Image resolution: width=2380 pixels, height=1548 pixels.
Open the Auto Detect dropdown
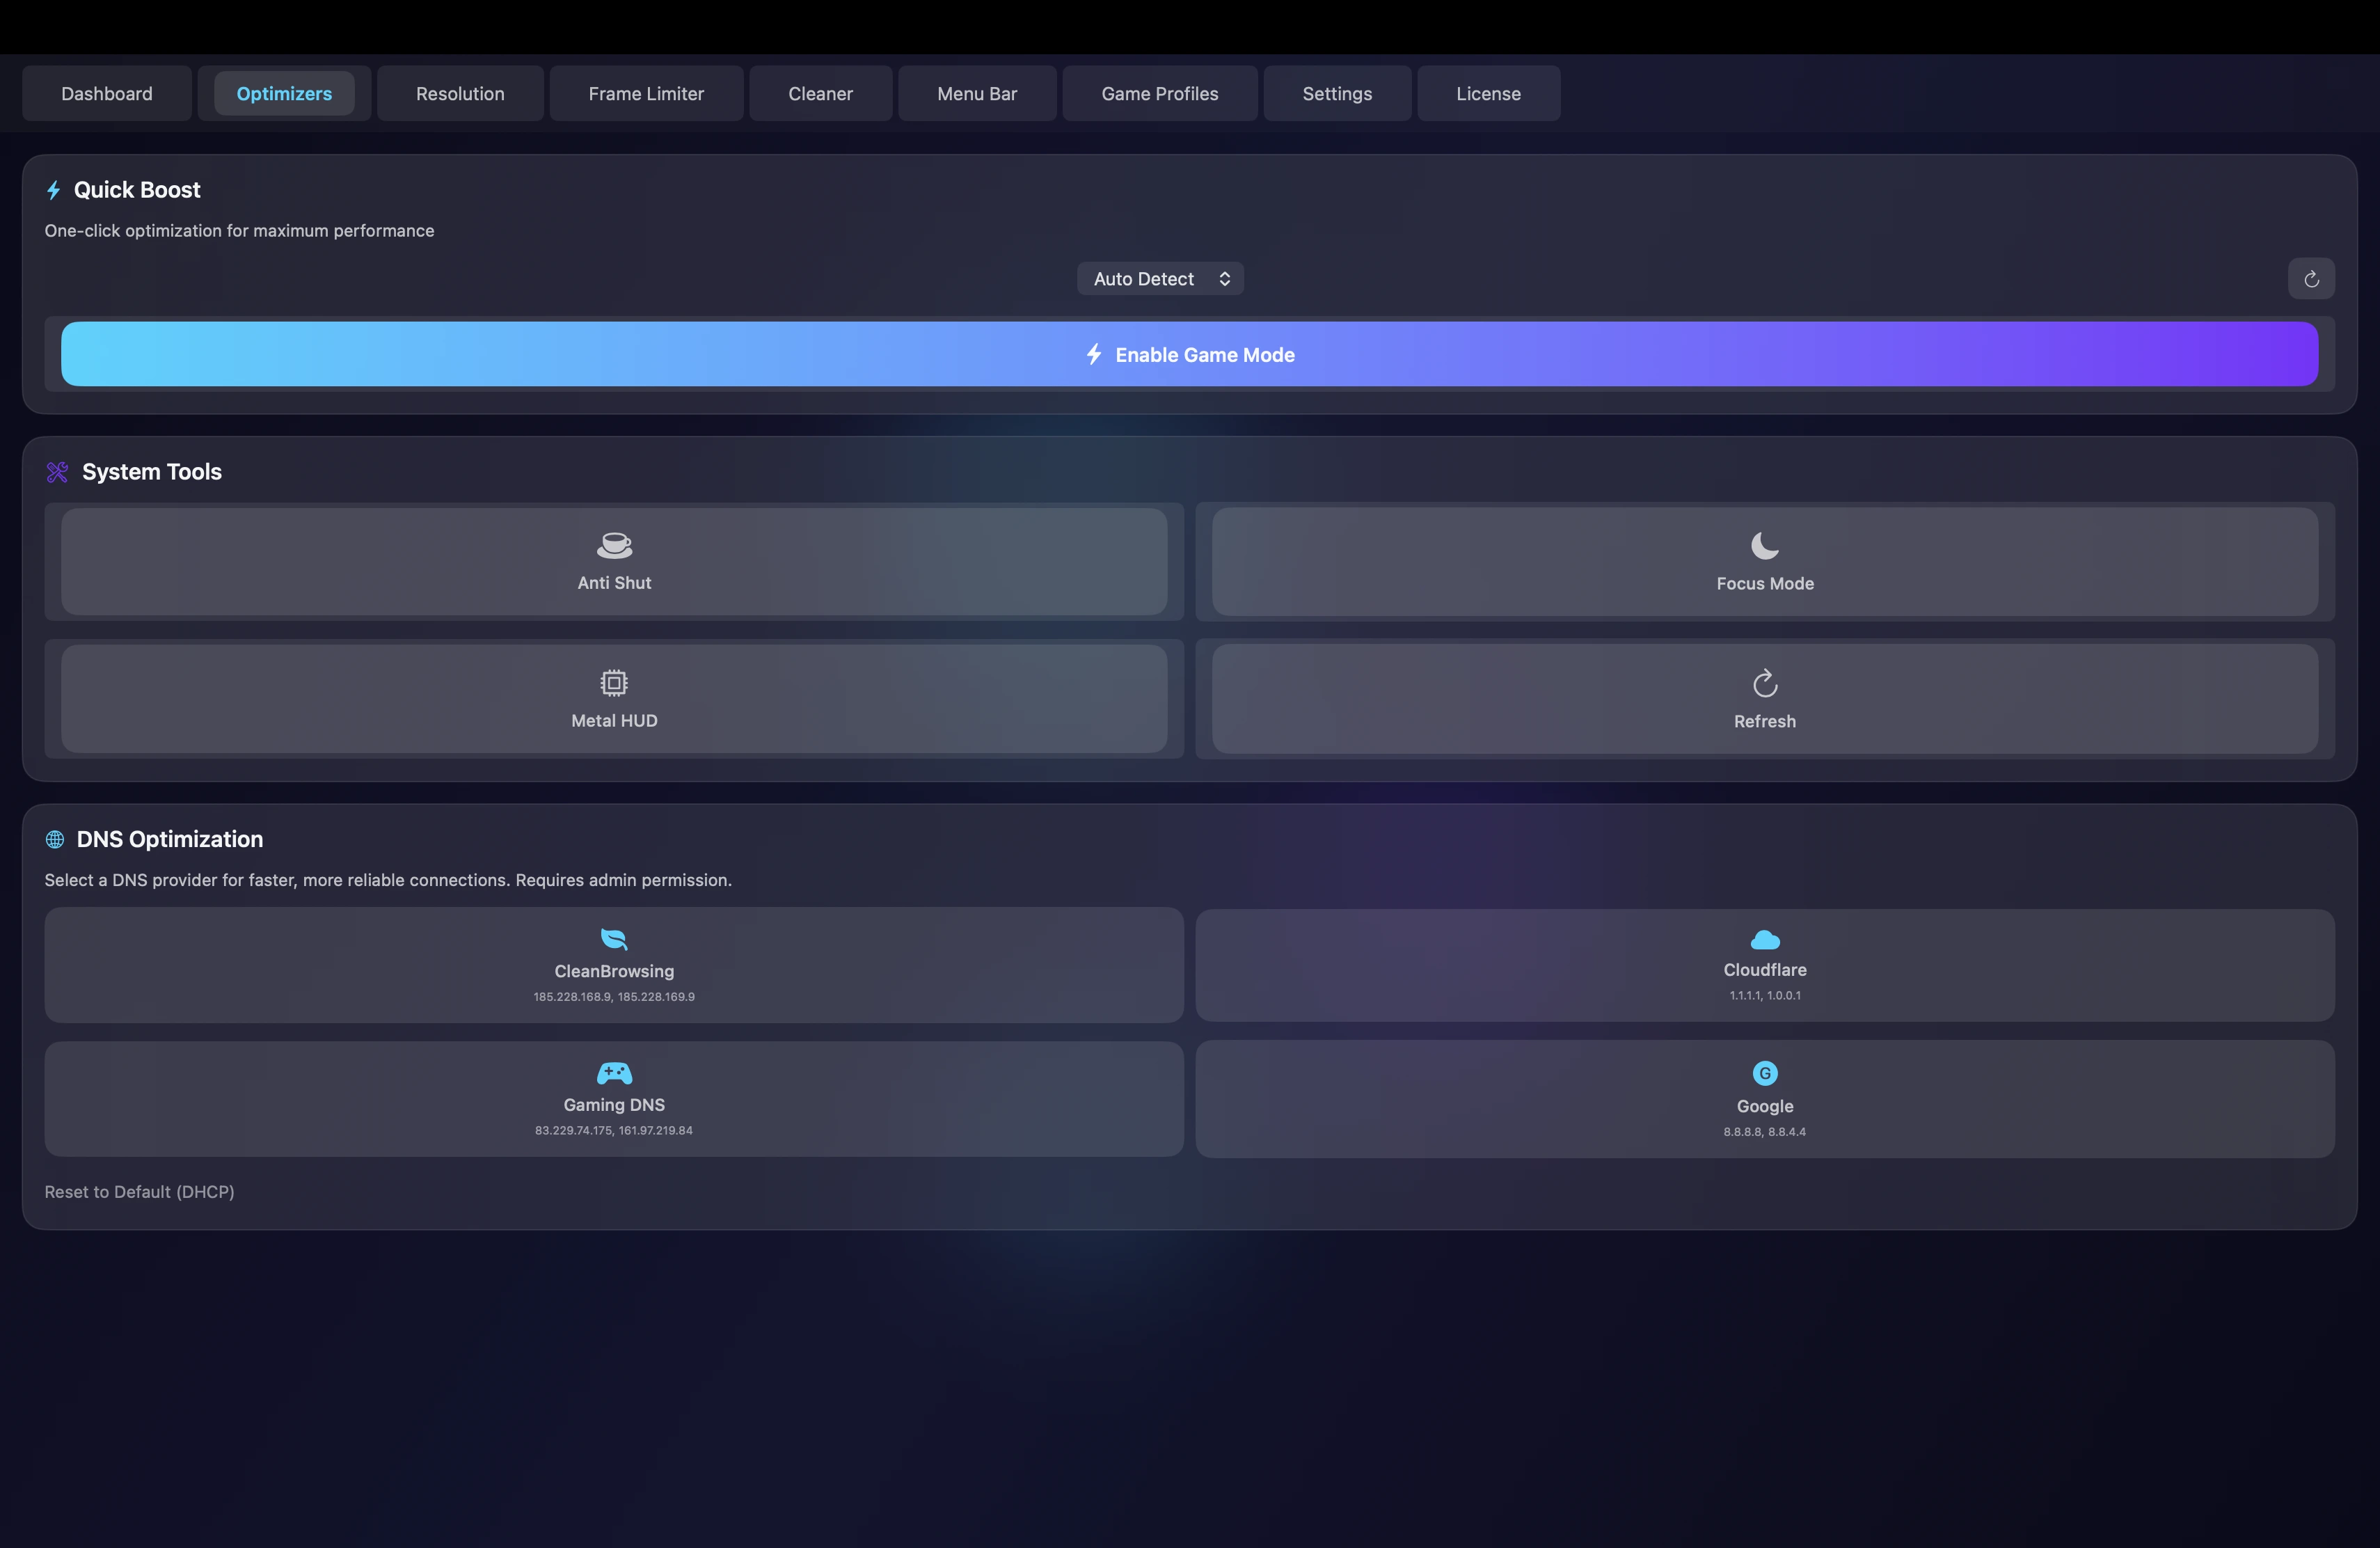tap(1160, 279)
